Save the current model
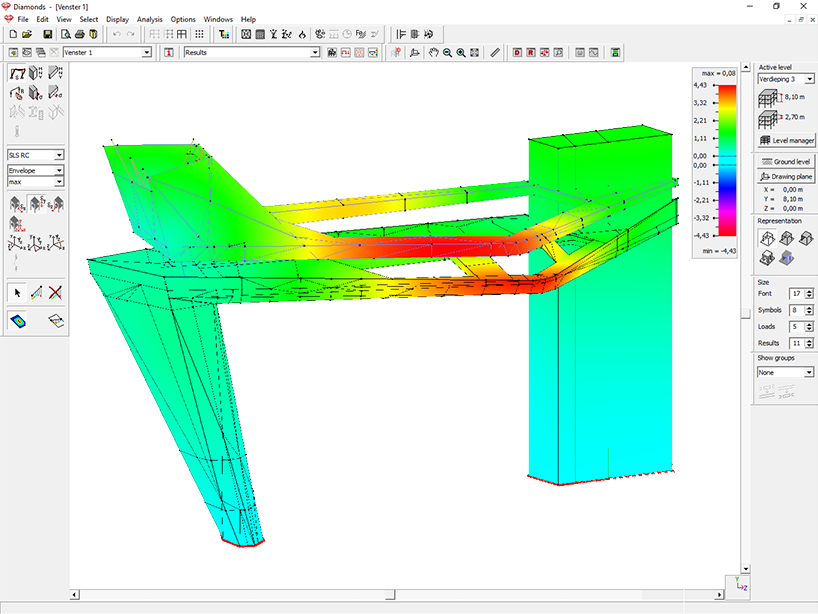Viewport: 818px width, 614px height. point(48,33)
